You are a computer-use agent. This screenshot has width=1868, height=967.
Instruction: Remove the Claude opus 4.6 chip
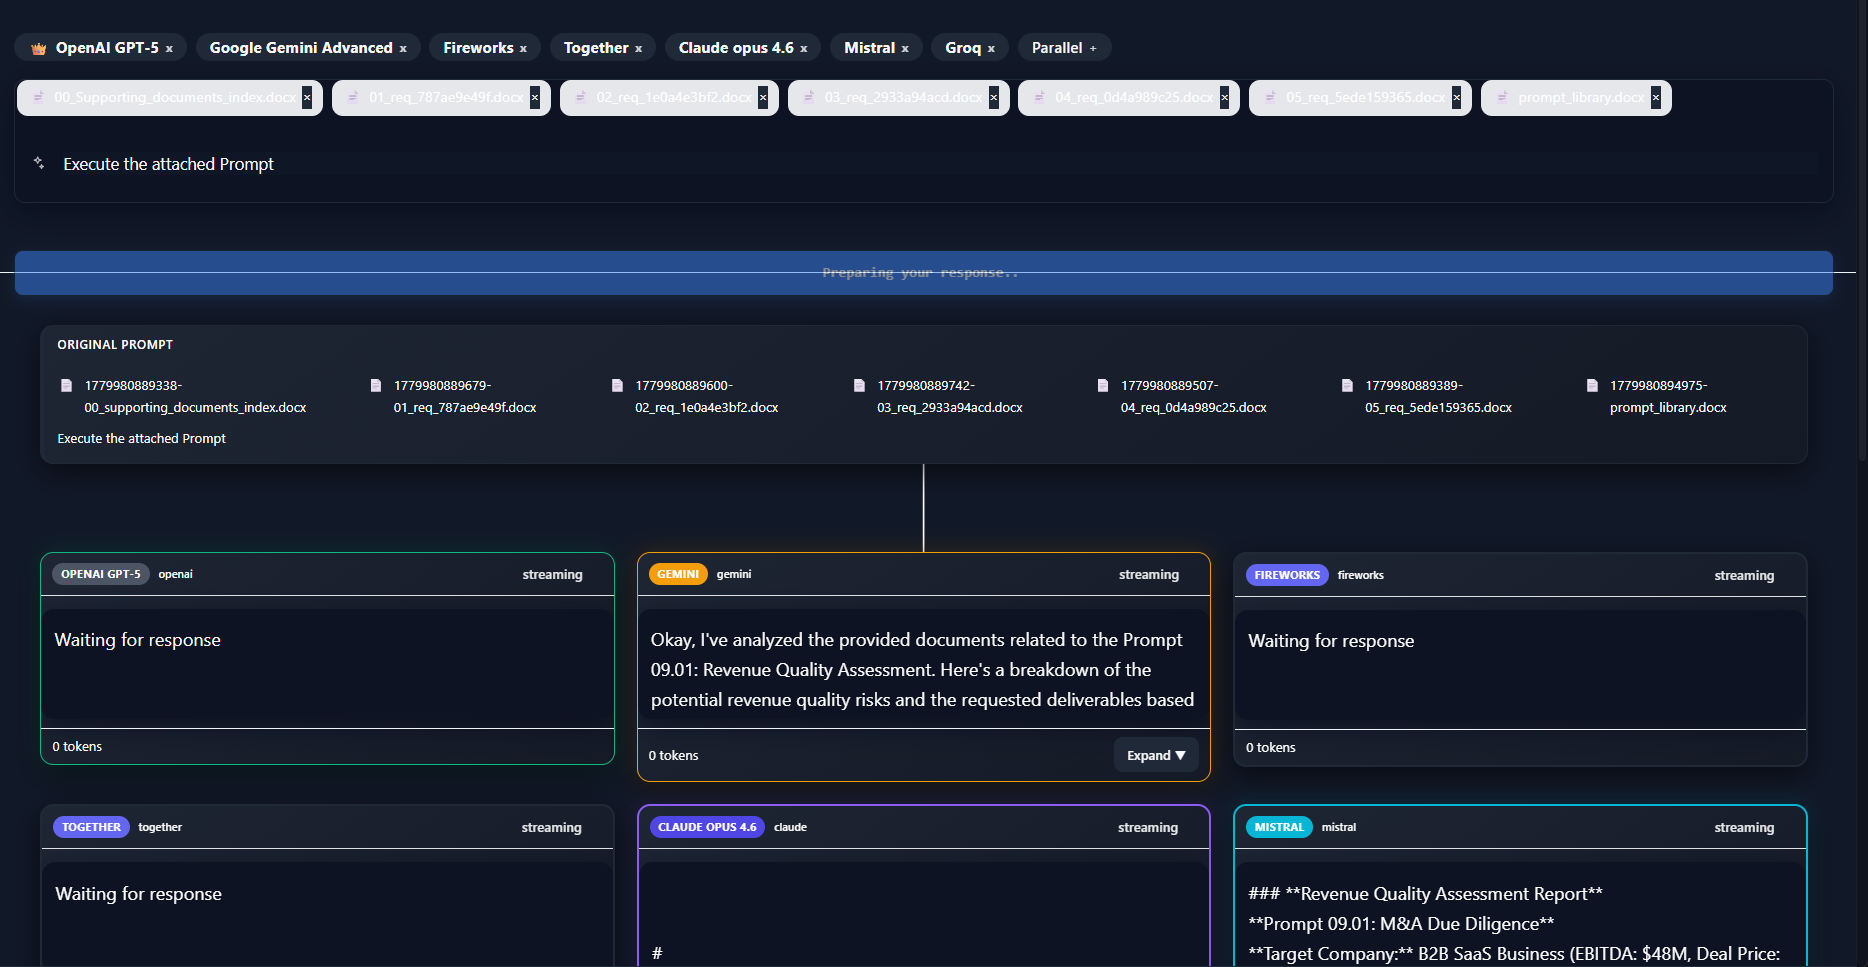[x=803, y=49]
